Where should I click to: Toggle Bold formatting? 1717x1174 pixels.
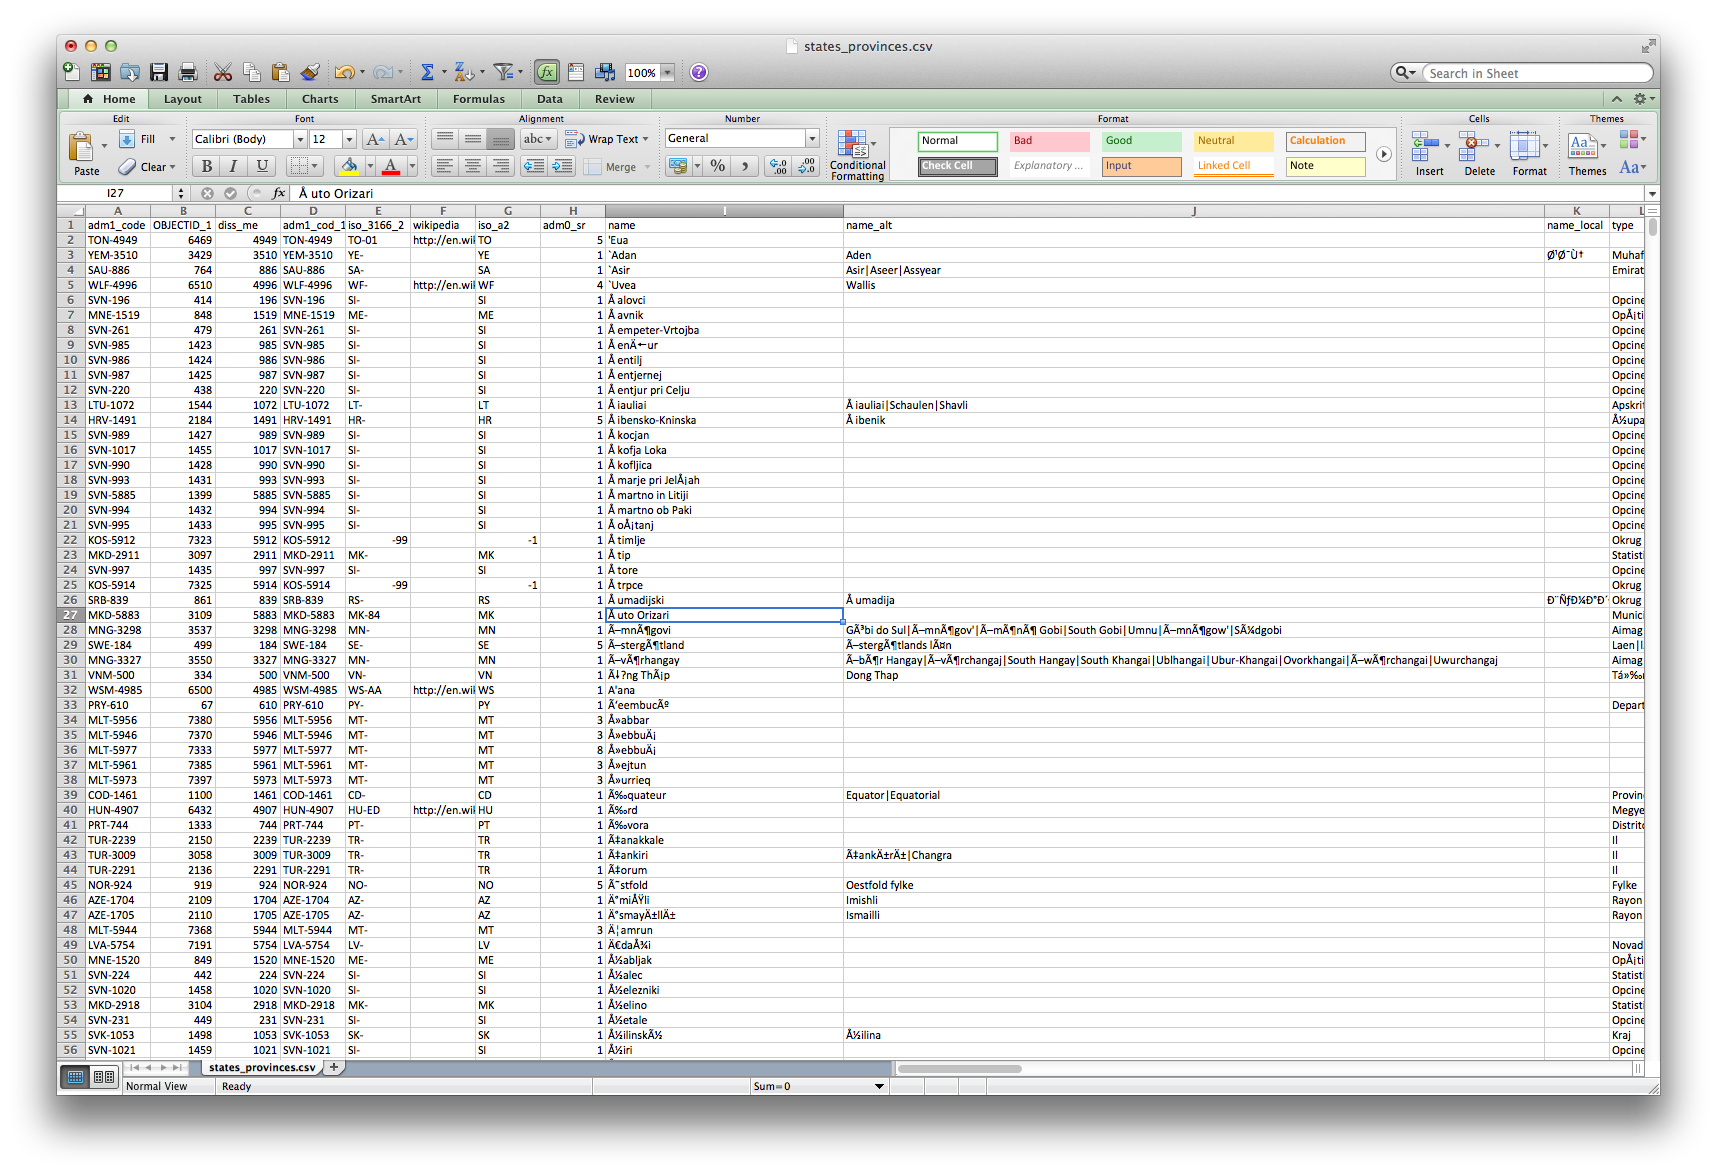pyautogui.click(x=206, y=166)
